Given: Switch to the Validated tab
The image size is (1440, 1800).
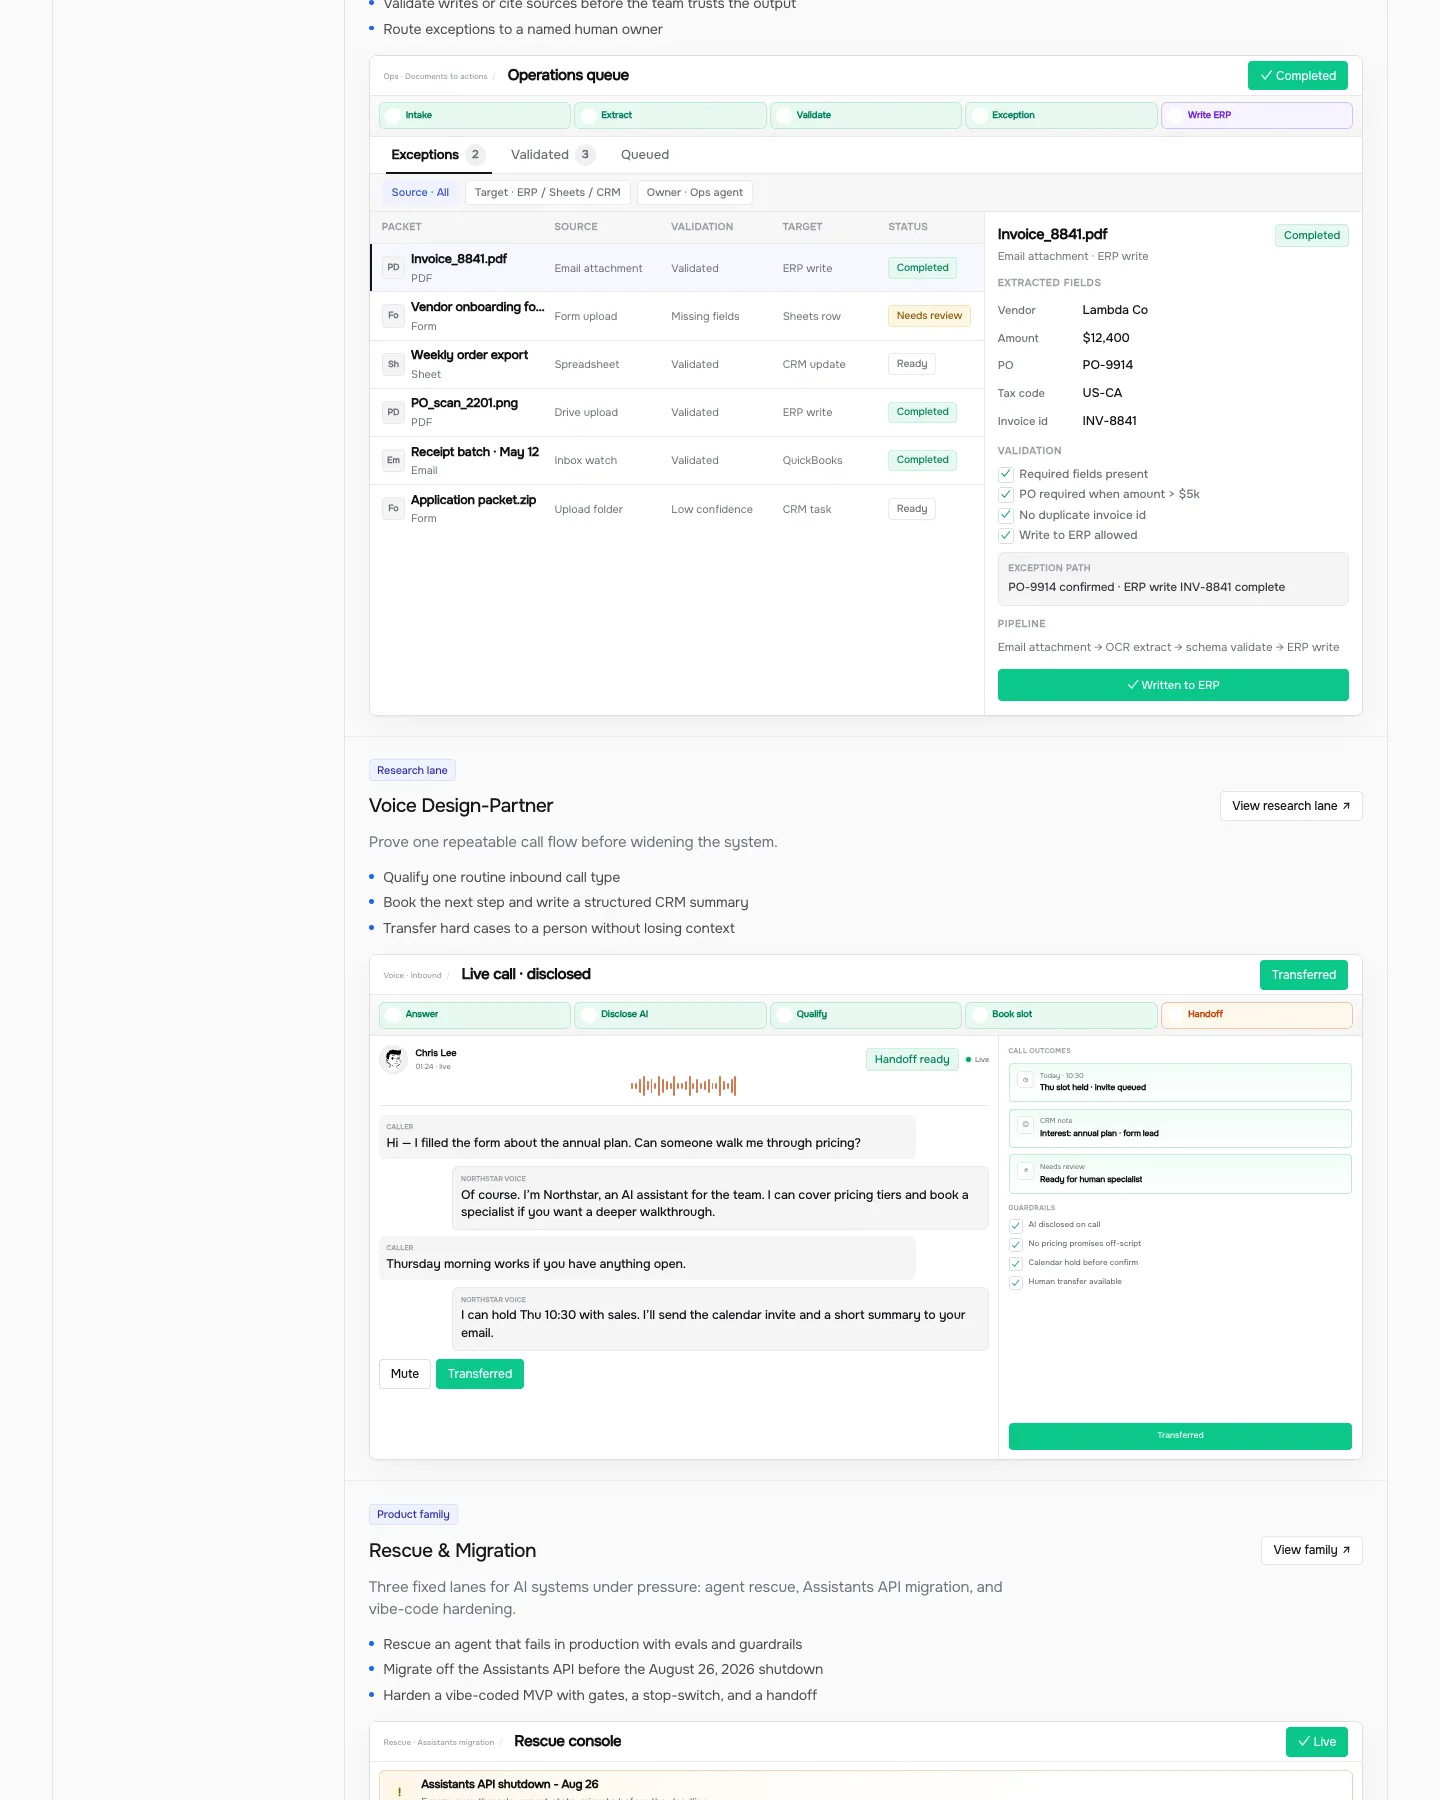Looking at the screenshot, I should (552, 155).
